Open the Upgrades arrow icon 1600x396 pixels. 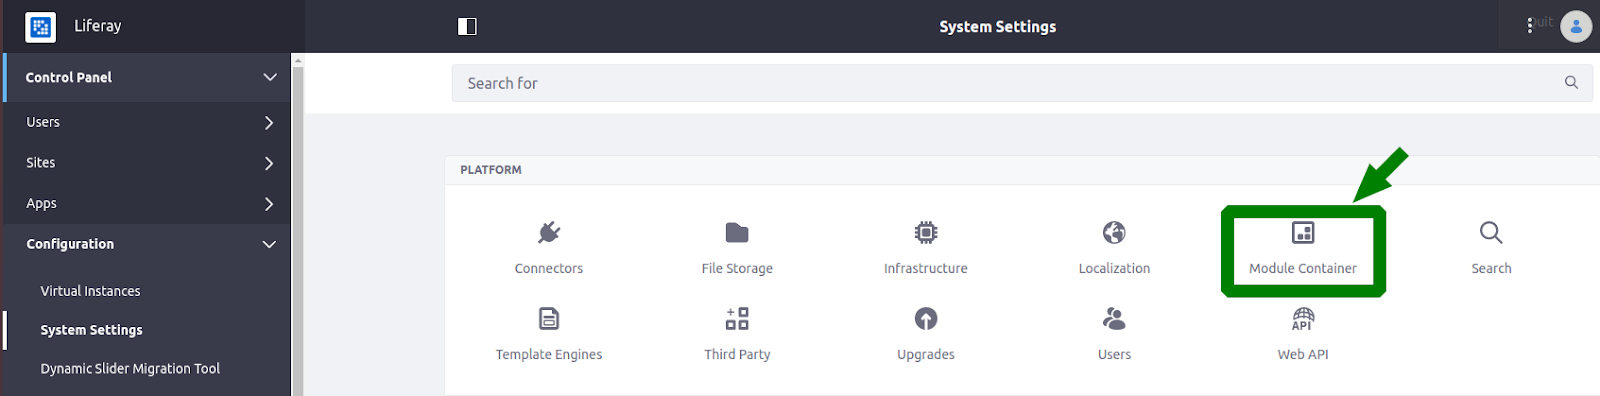[926, 319]
